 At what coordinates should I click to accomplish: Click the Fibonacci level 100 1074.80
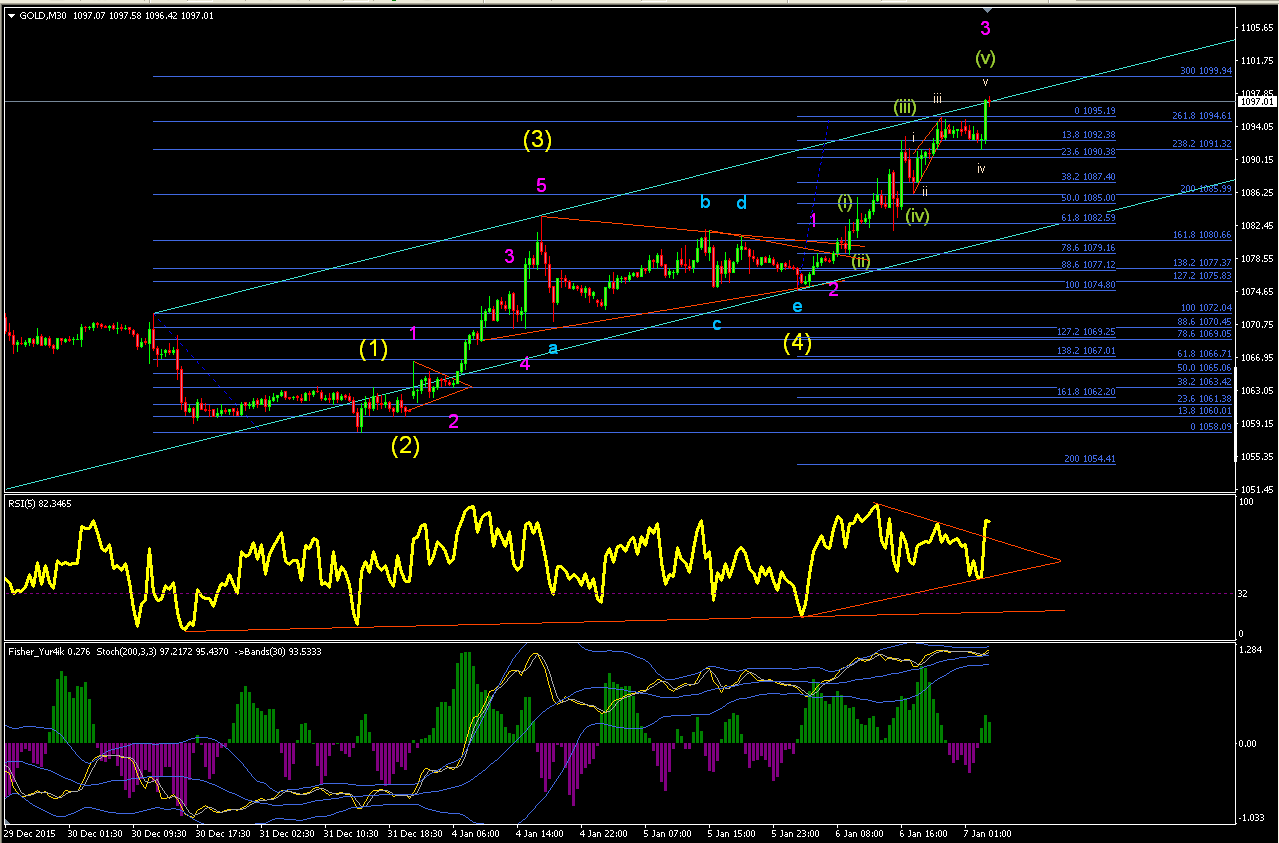[x=1091, y=285]
